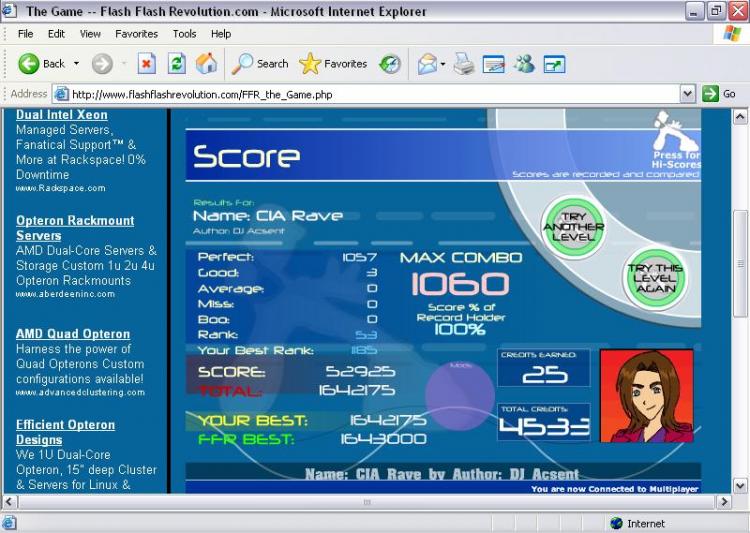The height and width of the screenshot is (533, 750).
Task: Click the Try Another Level button
Action: (x=574, y=227)
